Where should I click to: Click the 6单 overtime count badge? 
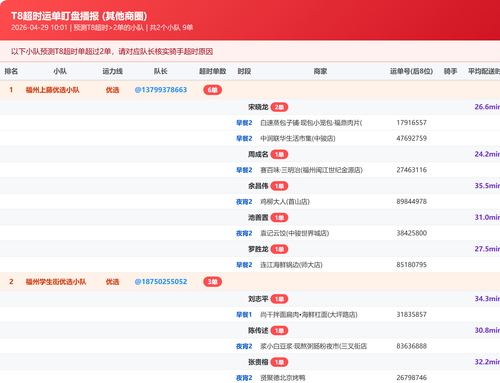[x=213, y=90]
